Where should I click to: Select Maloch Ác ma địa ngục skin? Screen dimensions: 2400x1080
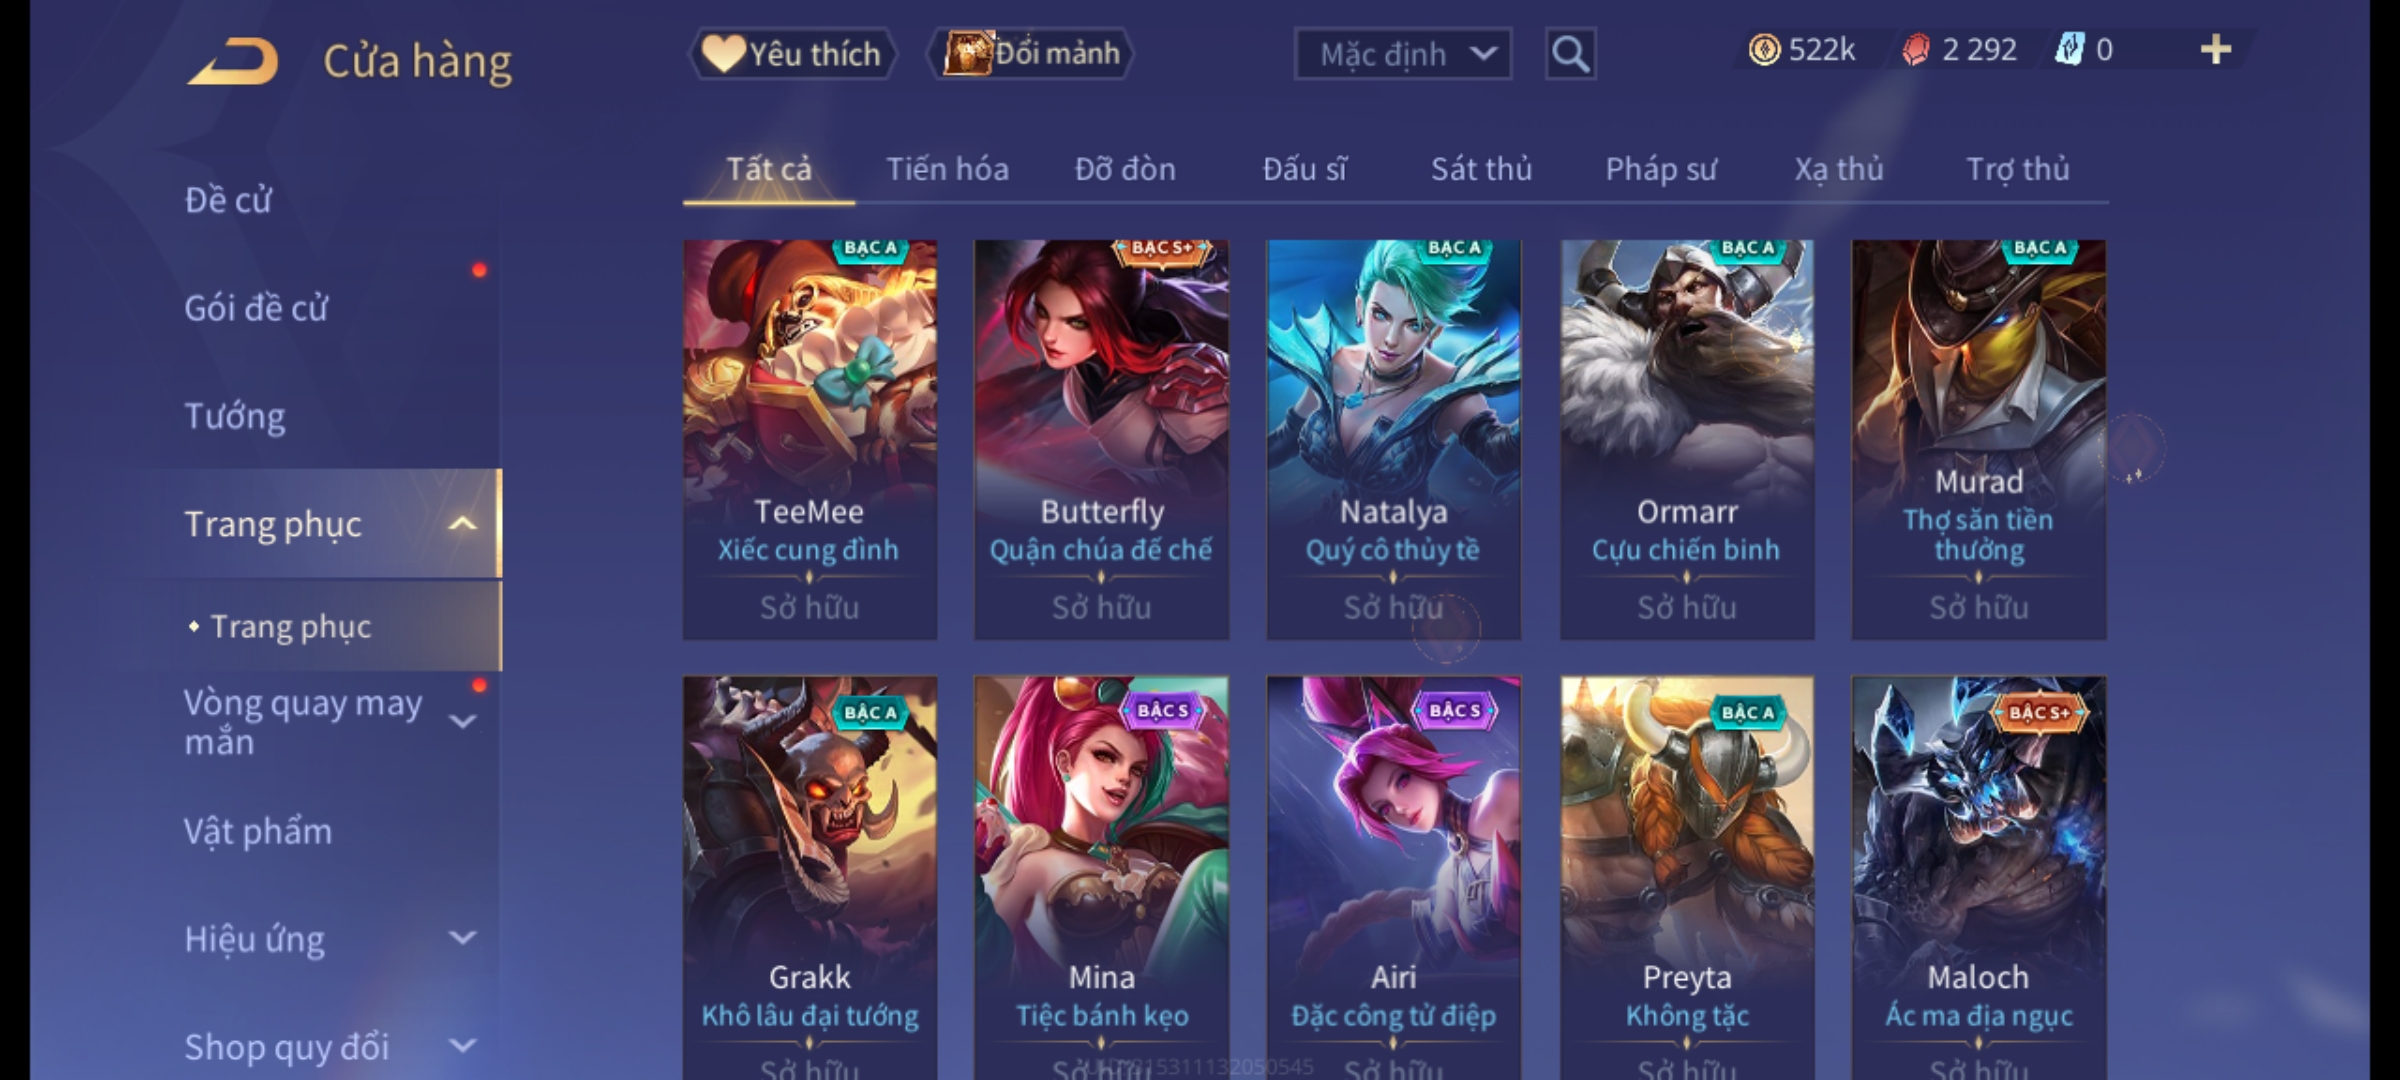pos(1978,877)
